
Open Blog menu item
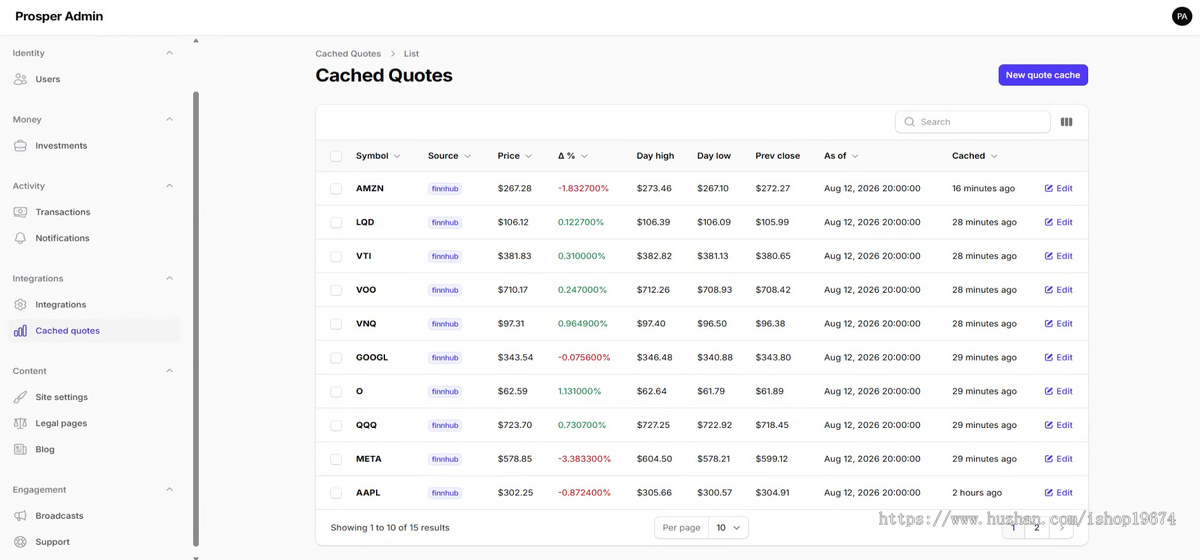(95, 449)
